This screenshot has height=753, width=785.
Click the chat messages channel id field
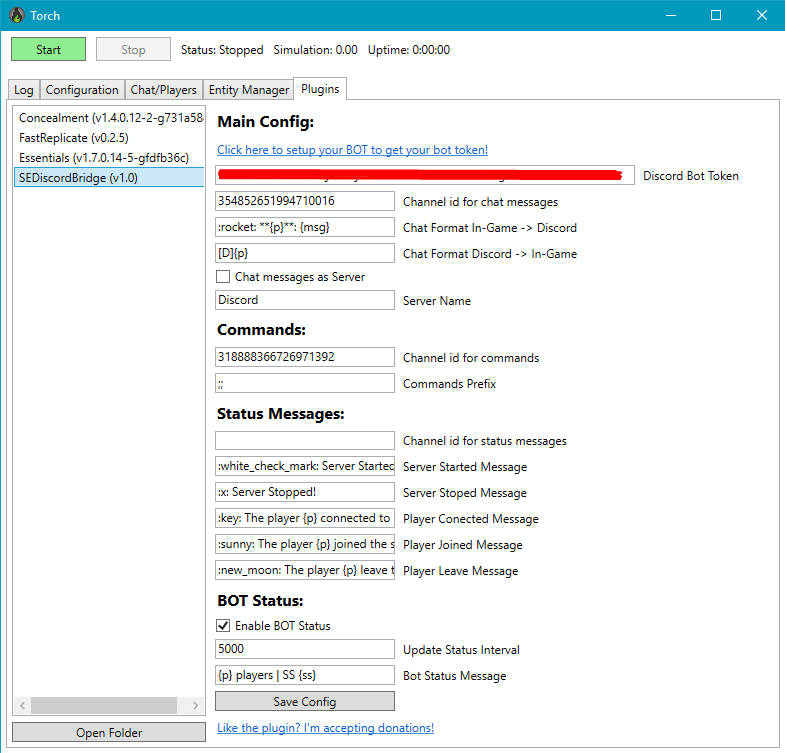(x=305, y=201)
